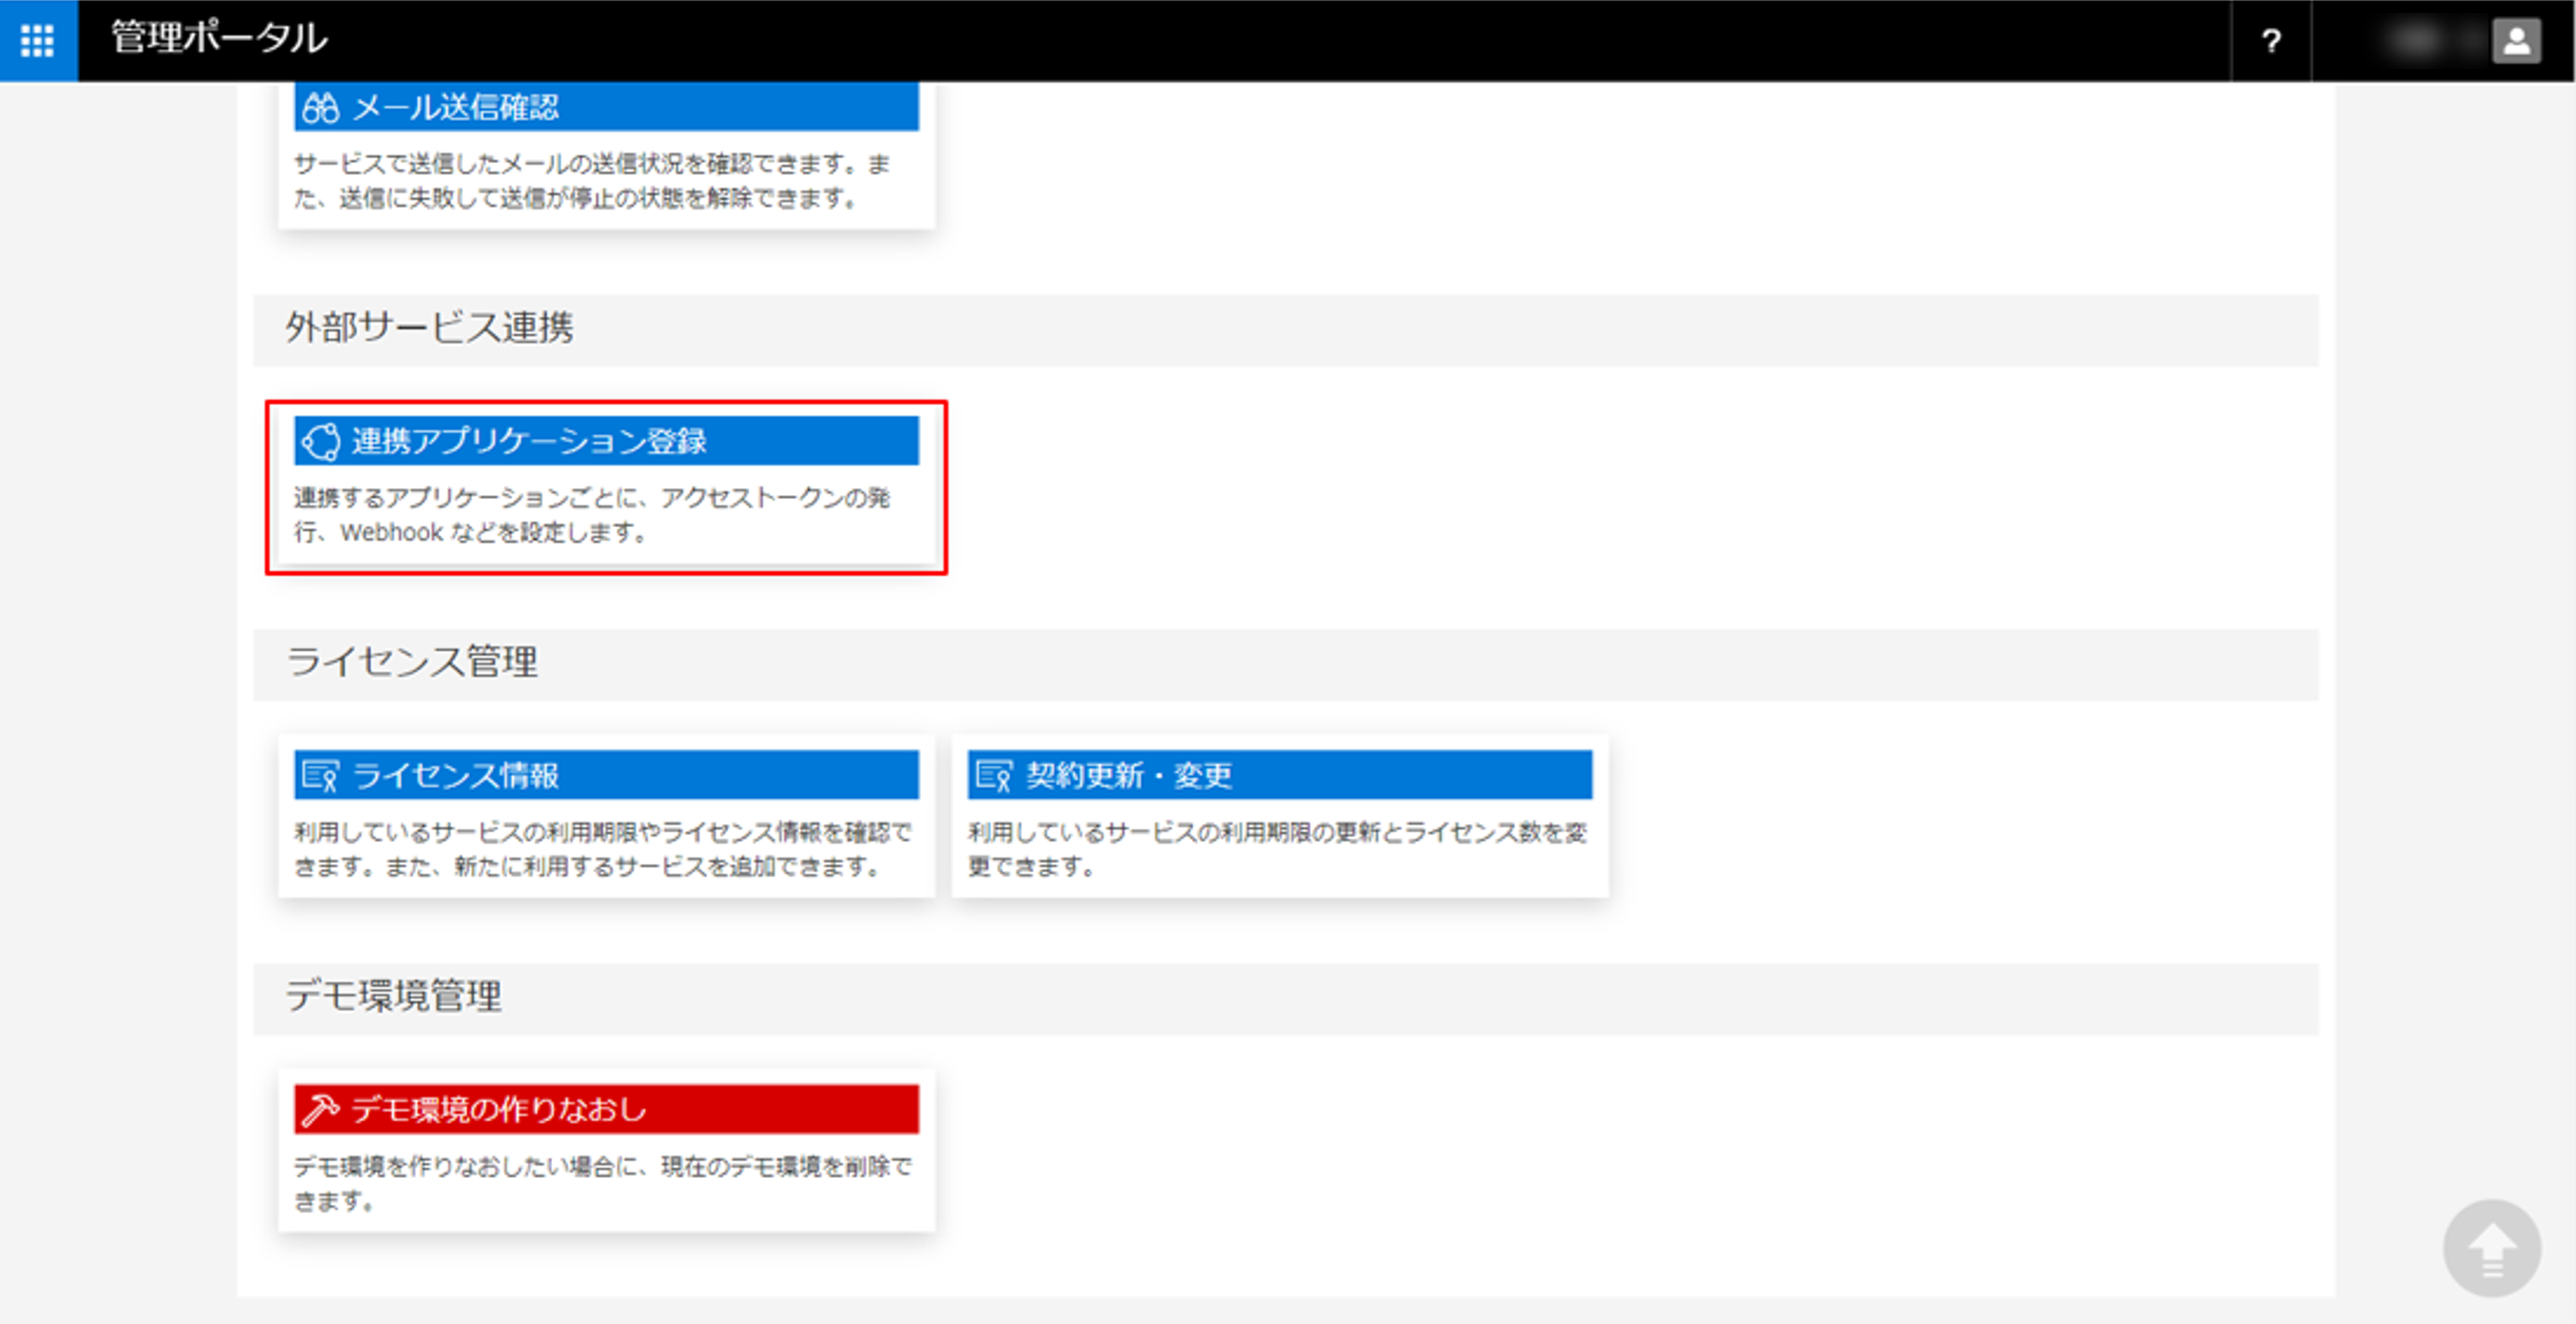Open 連携アプリケーション登録 header link

tap(529, 441)
